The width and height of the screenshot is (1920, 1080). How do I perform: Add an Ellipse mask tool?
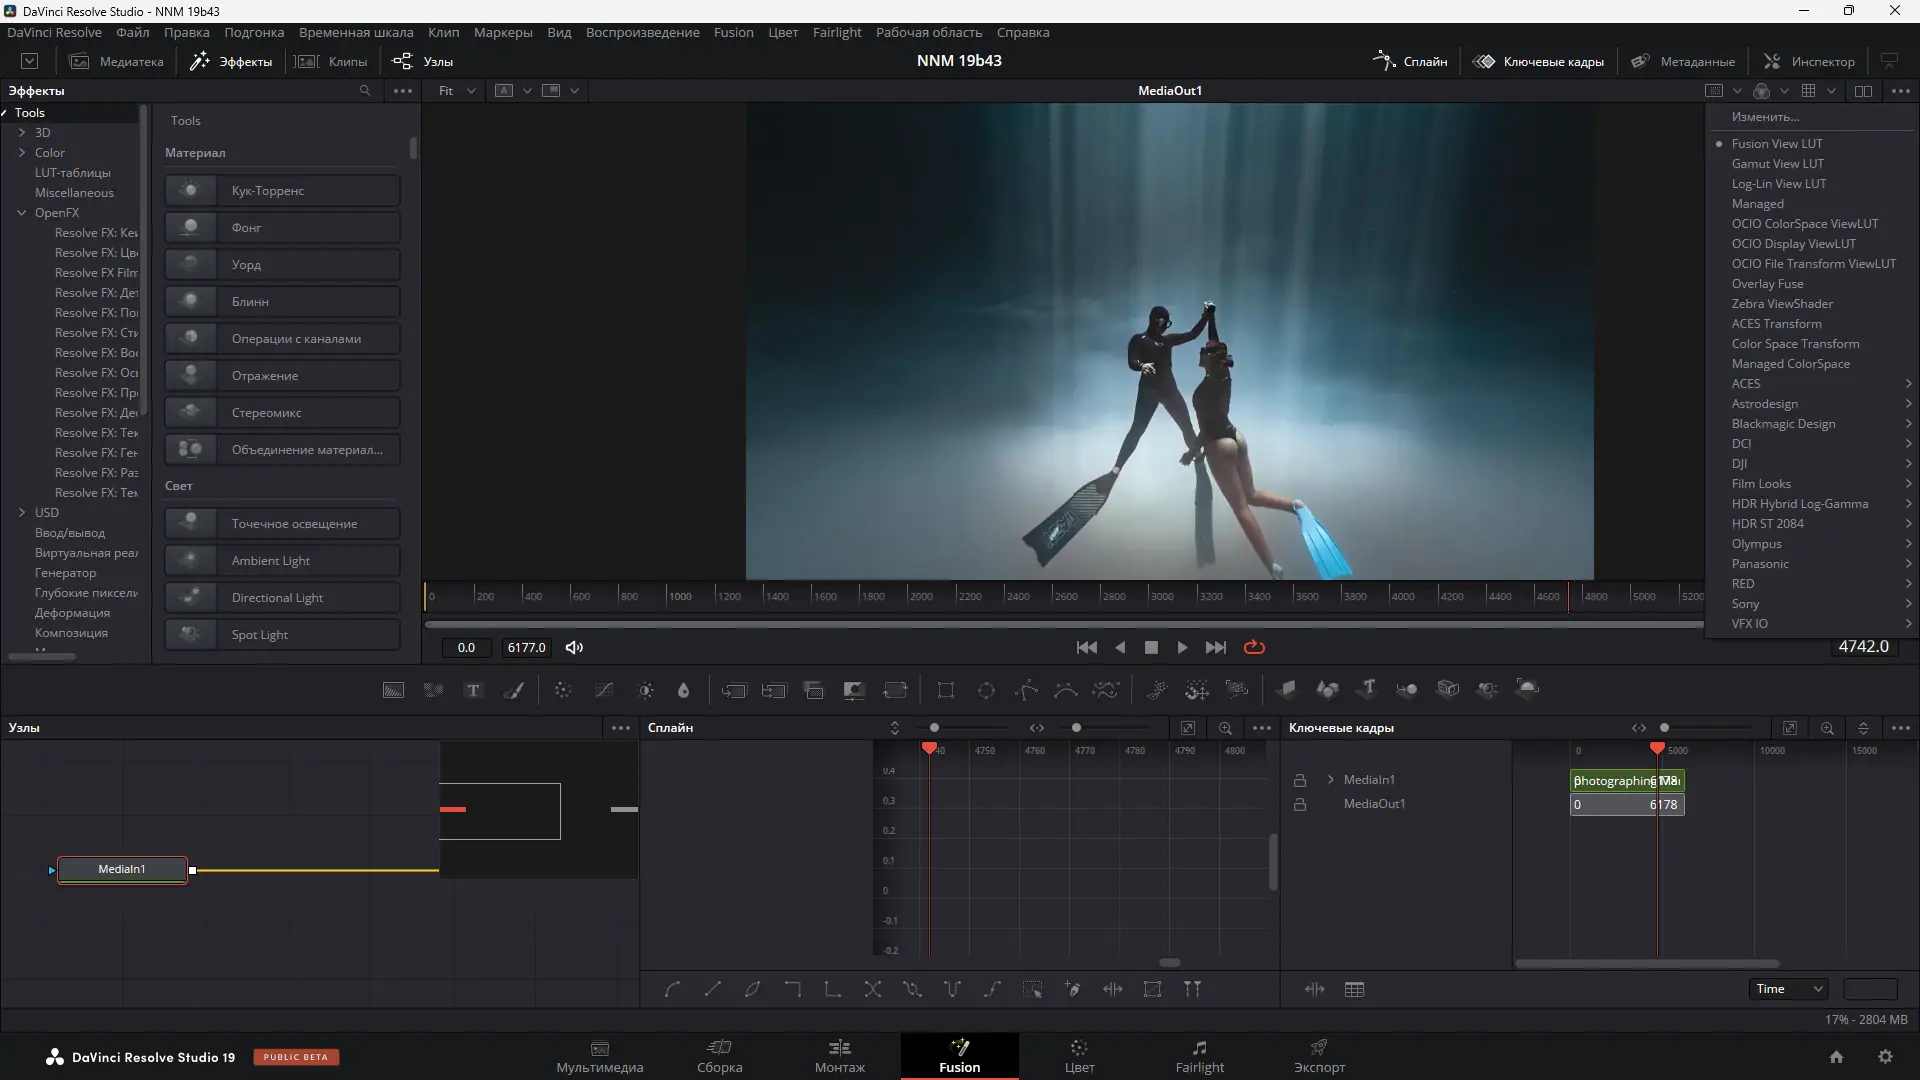[986, 690]
